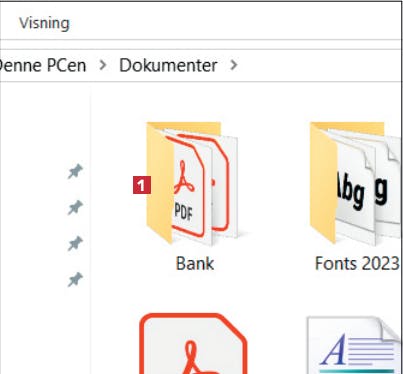The image size is (403, 374).
Task: Click the topmost pin icon in navigation pane
Action: click(x=75, y=171)
